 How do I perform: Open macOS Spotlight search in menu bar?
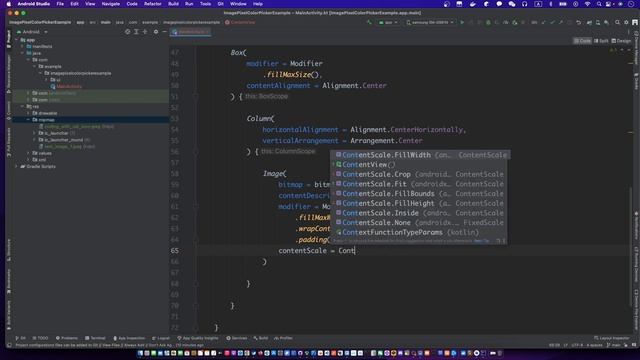599,4
